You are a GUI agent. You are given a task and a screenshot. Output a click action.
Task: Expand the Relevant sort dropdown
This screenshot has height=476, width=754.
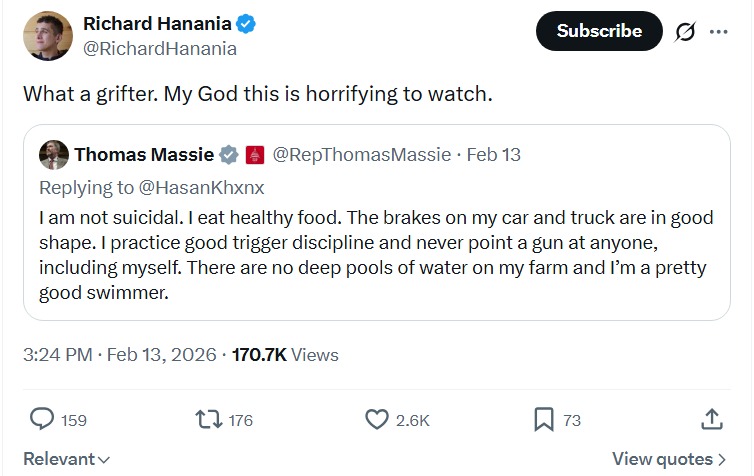pos(66,459)
